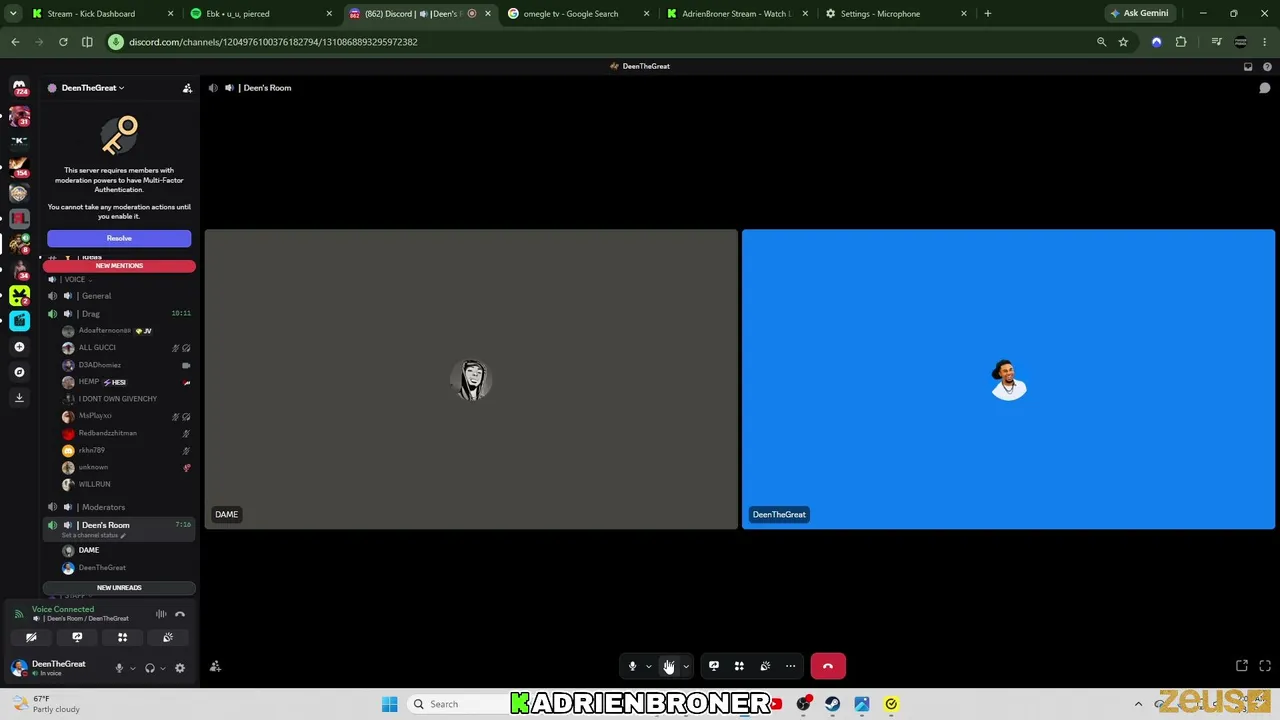
Task: Bookmark this page with the star icon
Action: pyautogui.click(x=1123, y=42)
